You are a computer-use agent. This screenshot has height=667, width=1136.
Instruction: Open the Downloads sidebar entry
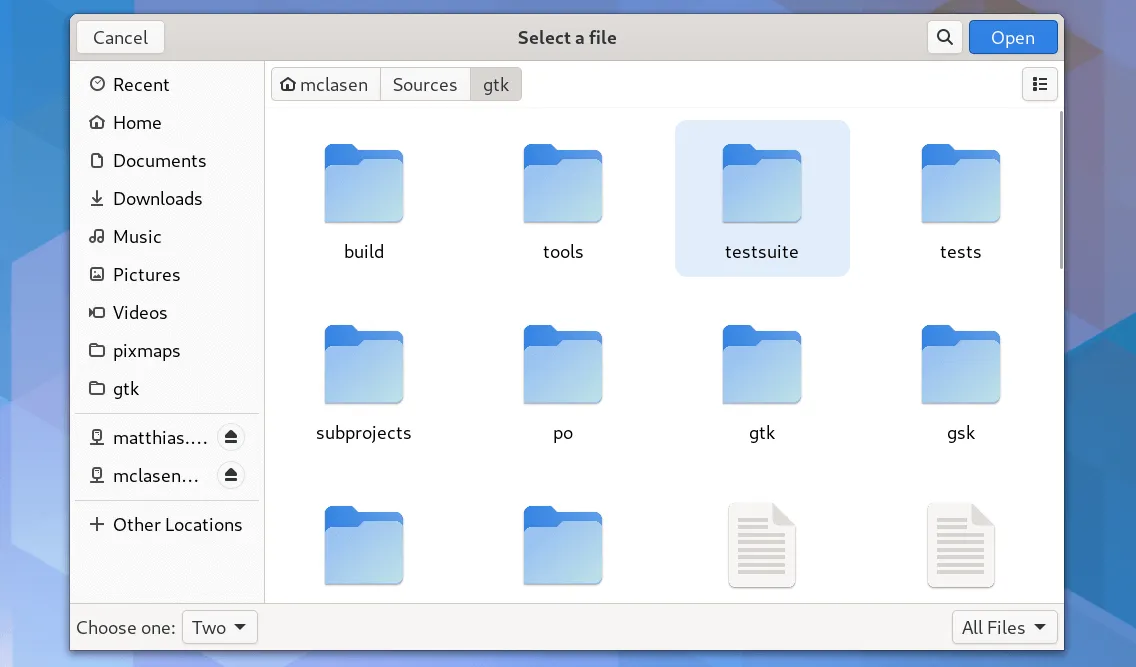tap(156, 199)
